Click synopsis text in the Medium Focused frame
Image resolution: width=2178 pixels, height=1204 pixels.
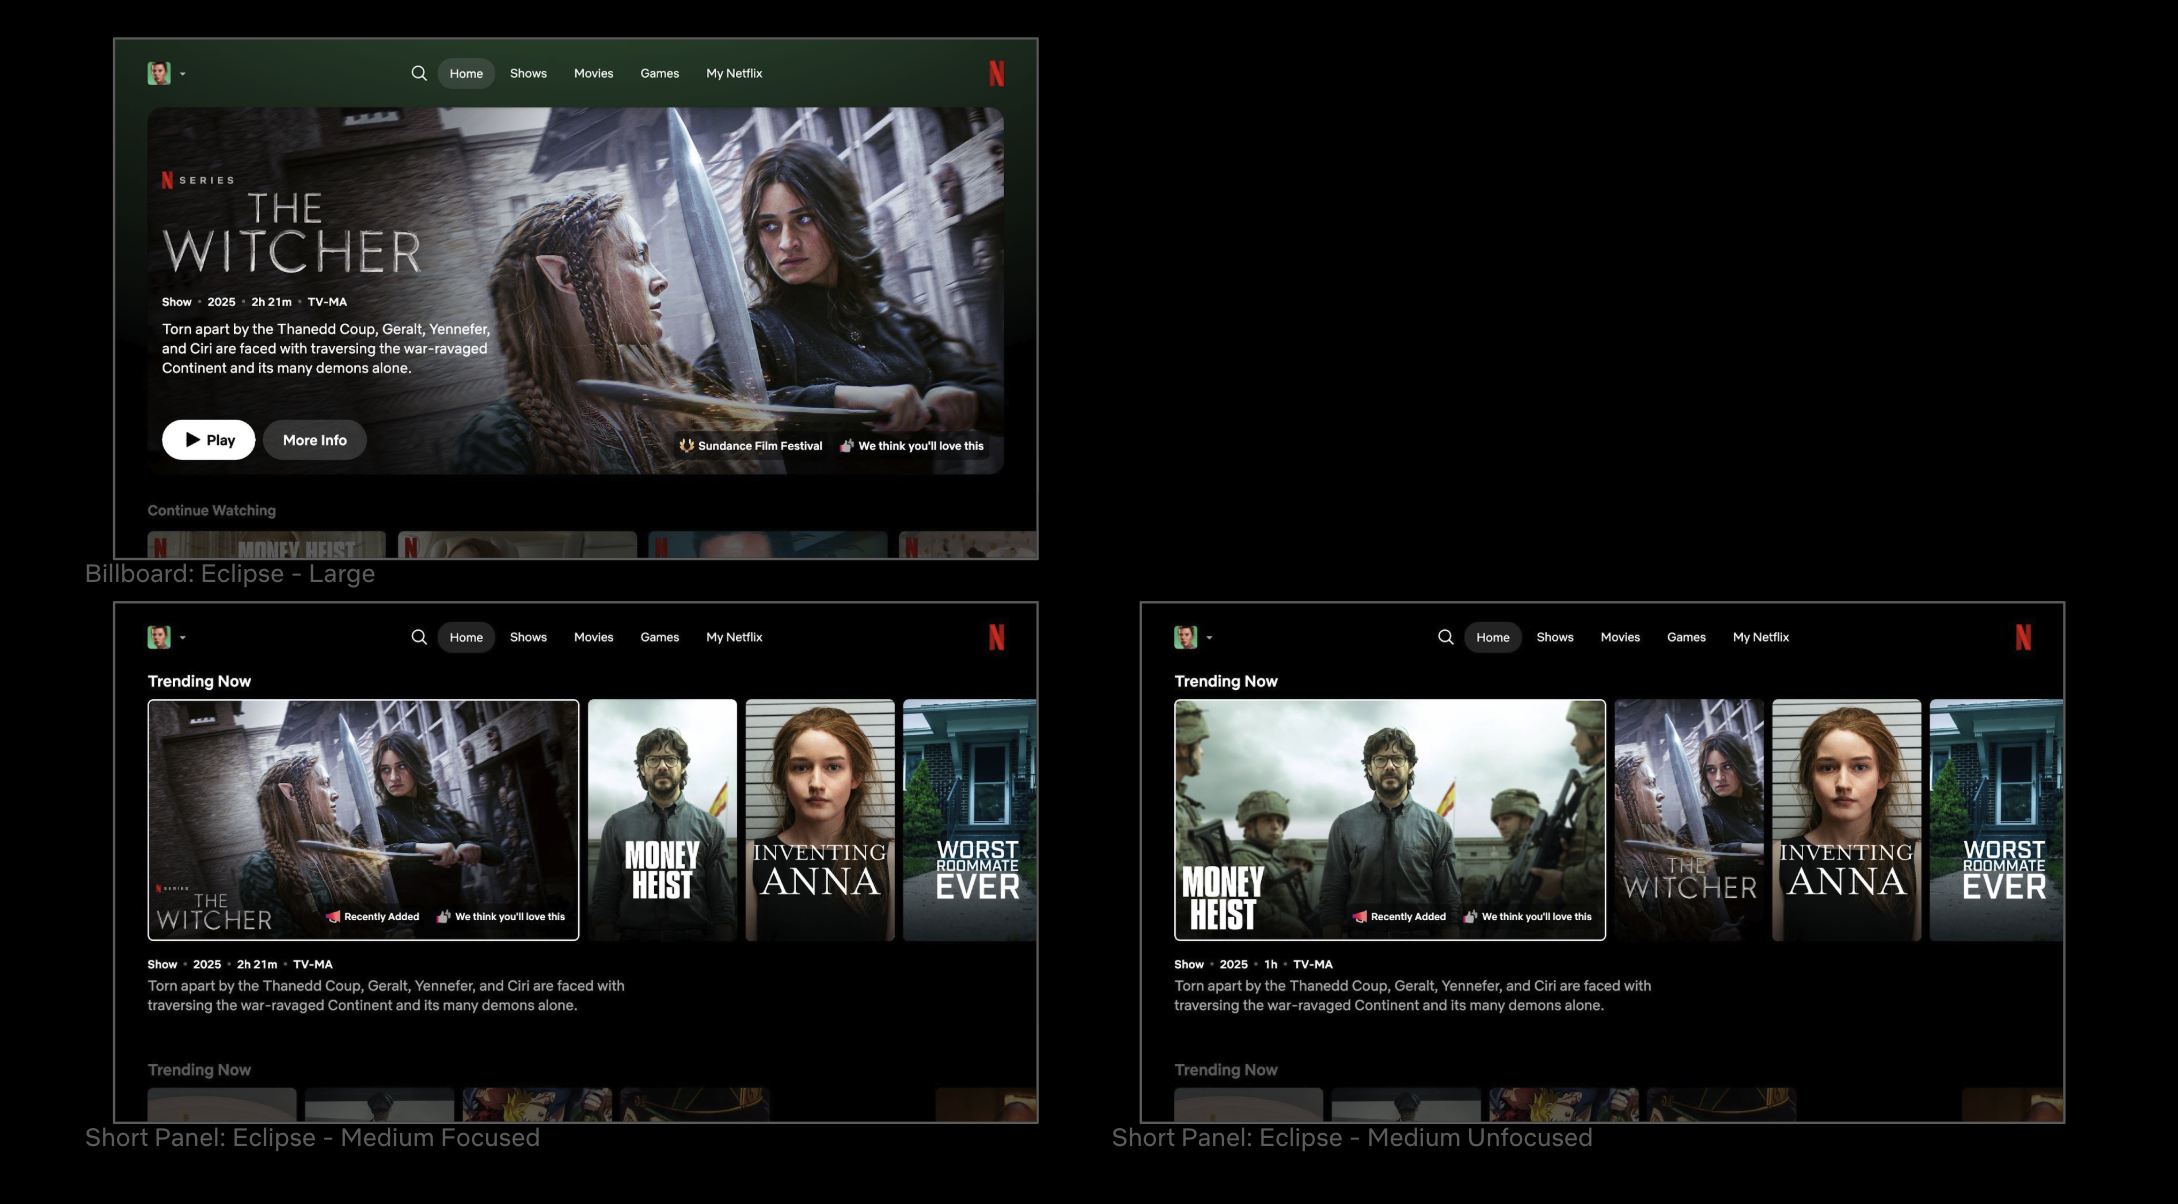(x=386, y=996)
